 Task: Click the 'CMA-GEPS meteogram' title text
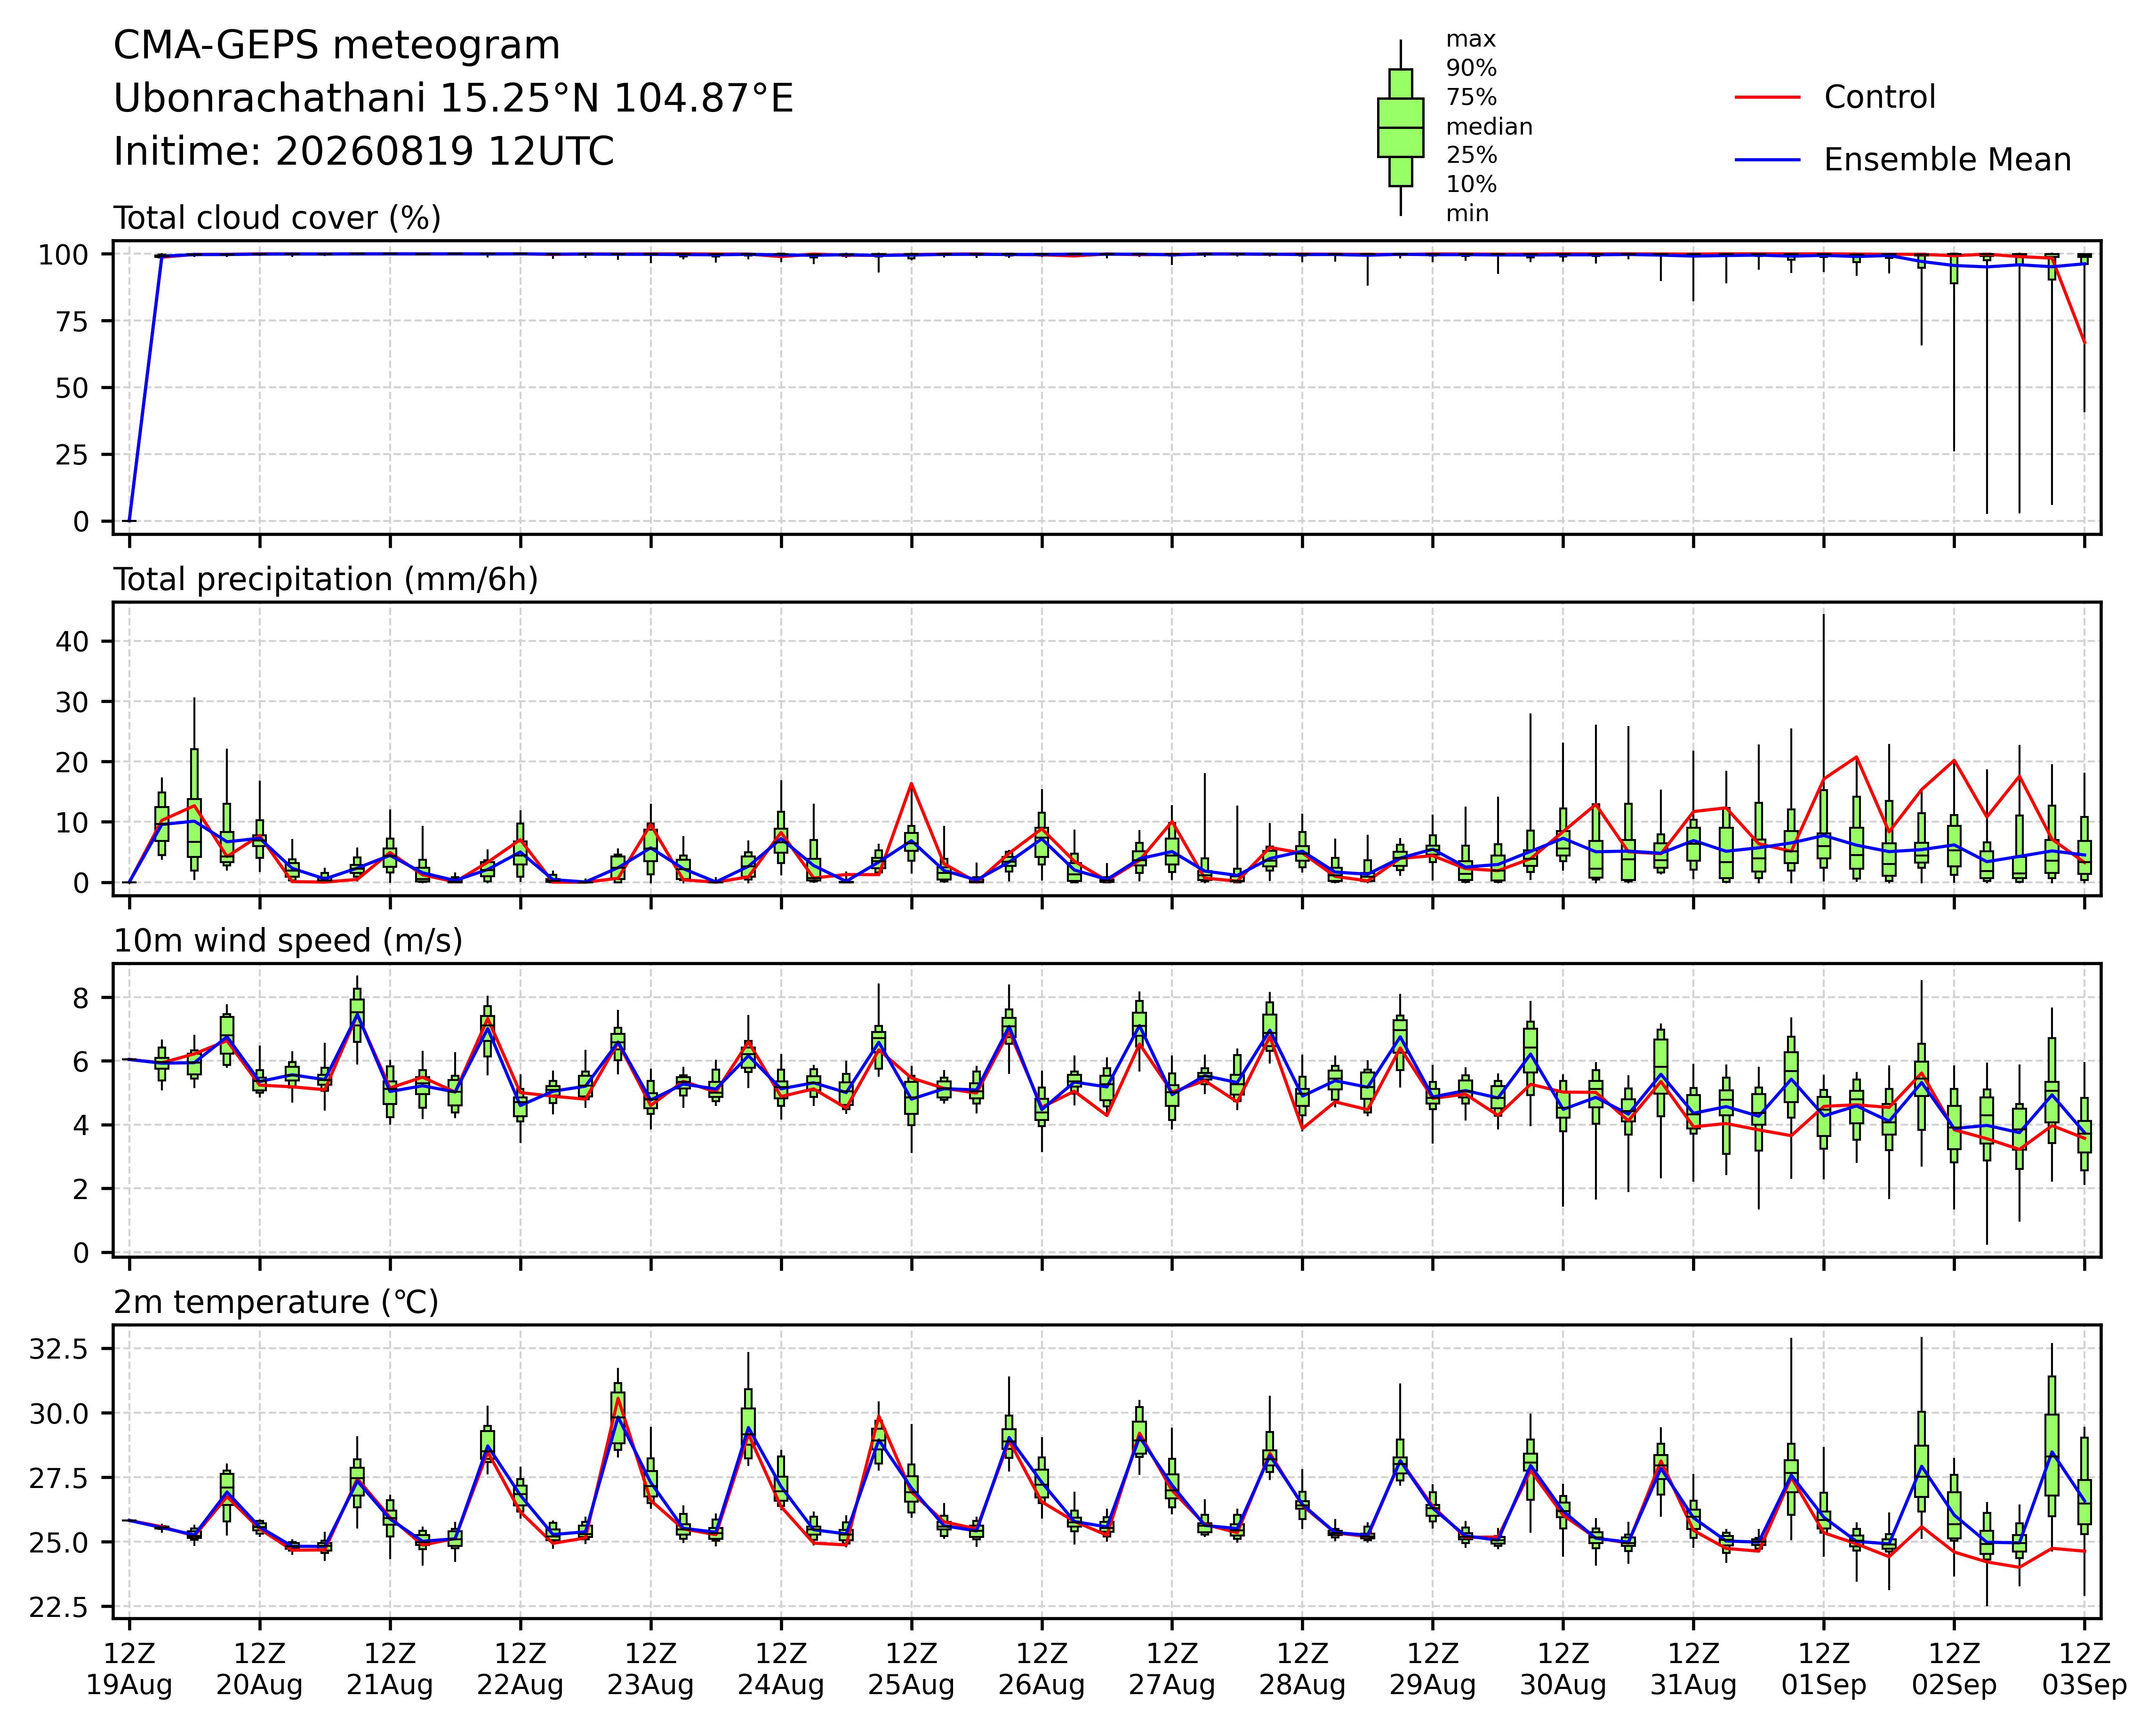point(337,46)
